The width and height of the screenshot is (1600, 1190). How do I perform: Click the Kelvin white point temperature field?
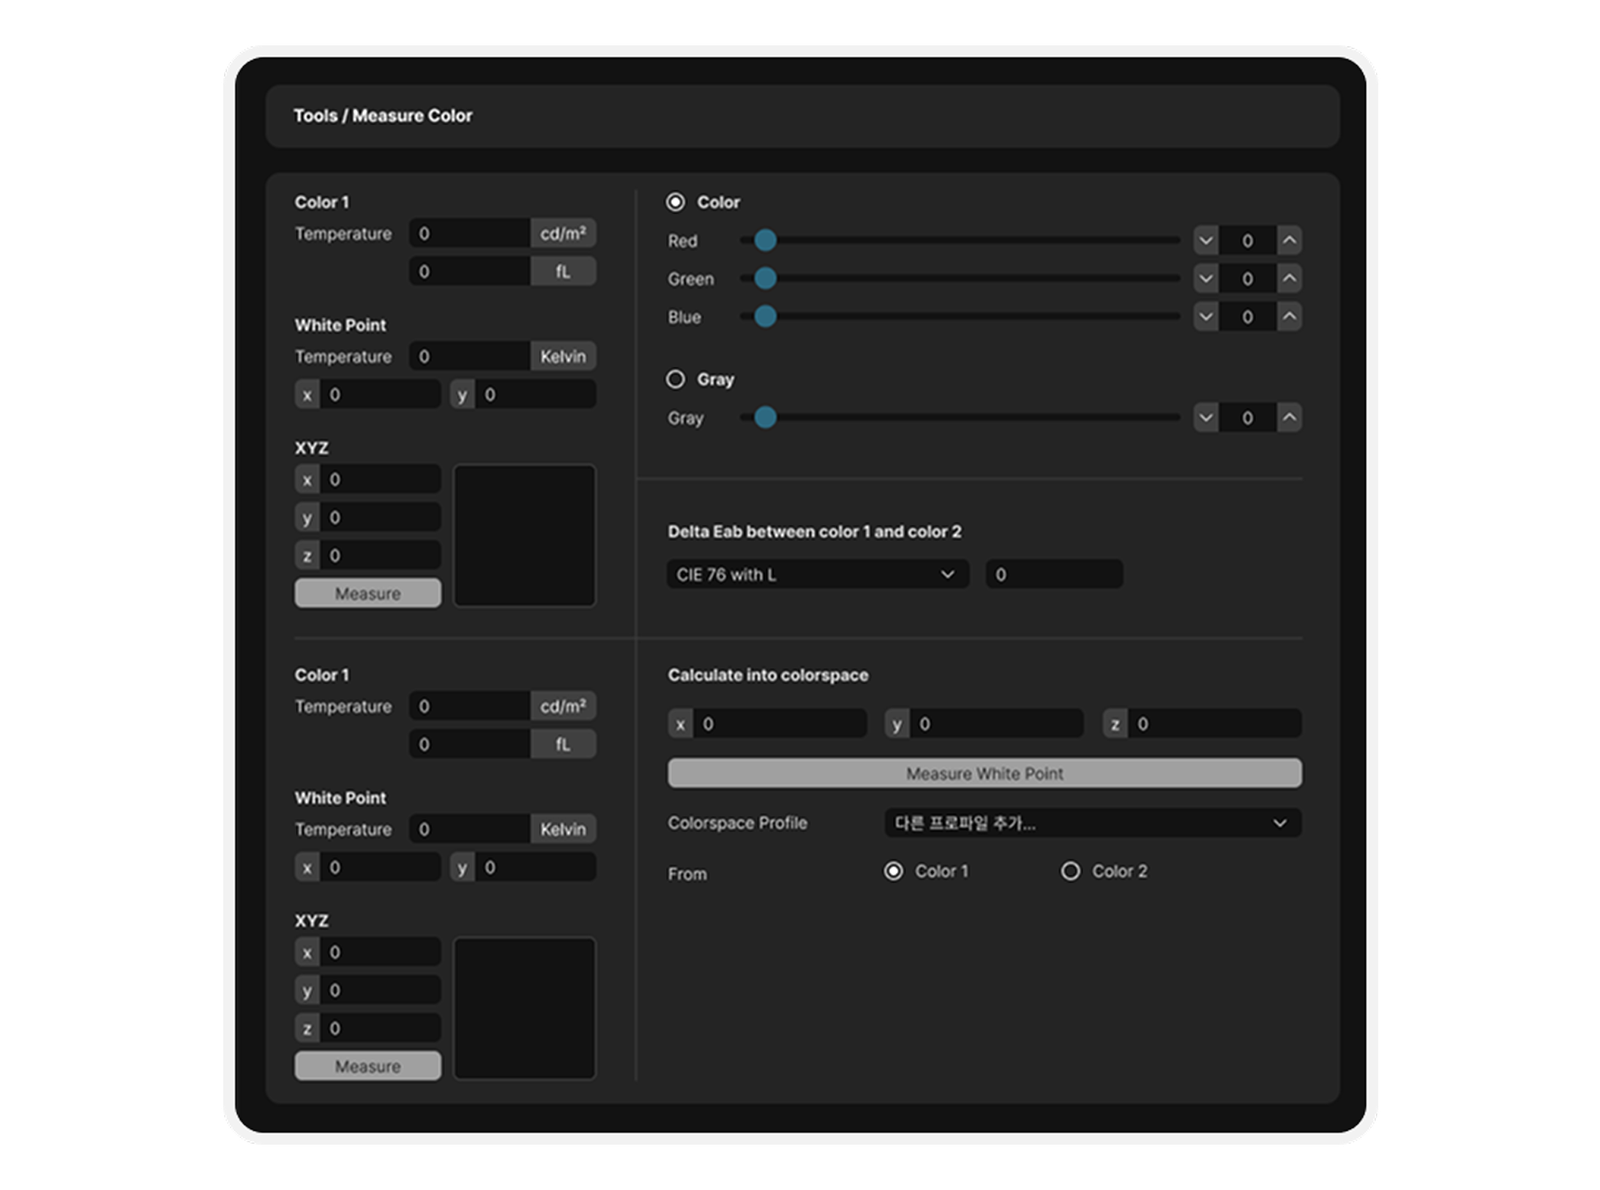(x=470, y=356)
